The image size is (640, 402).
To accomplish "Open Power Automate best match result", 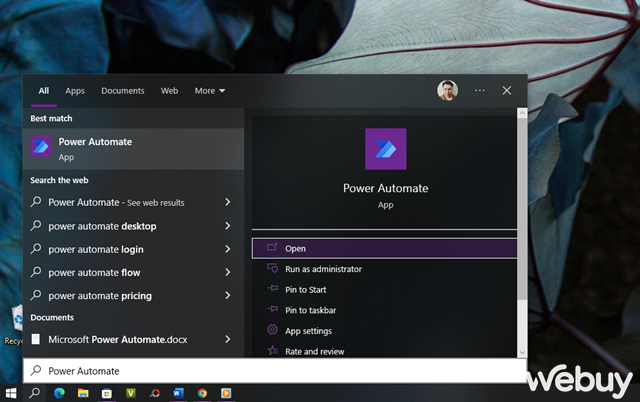I will (133, 149).
